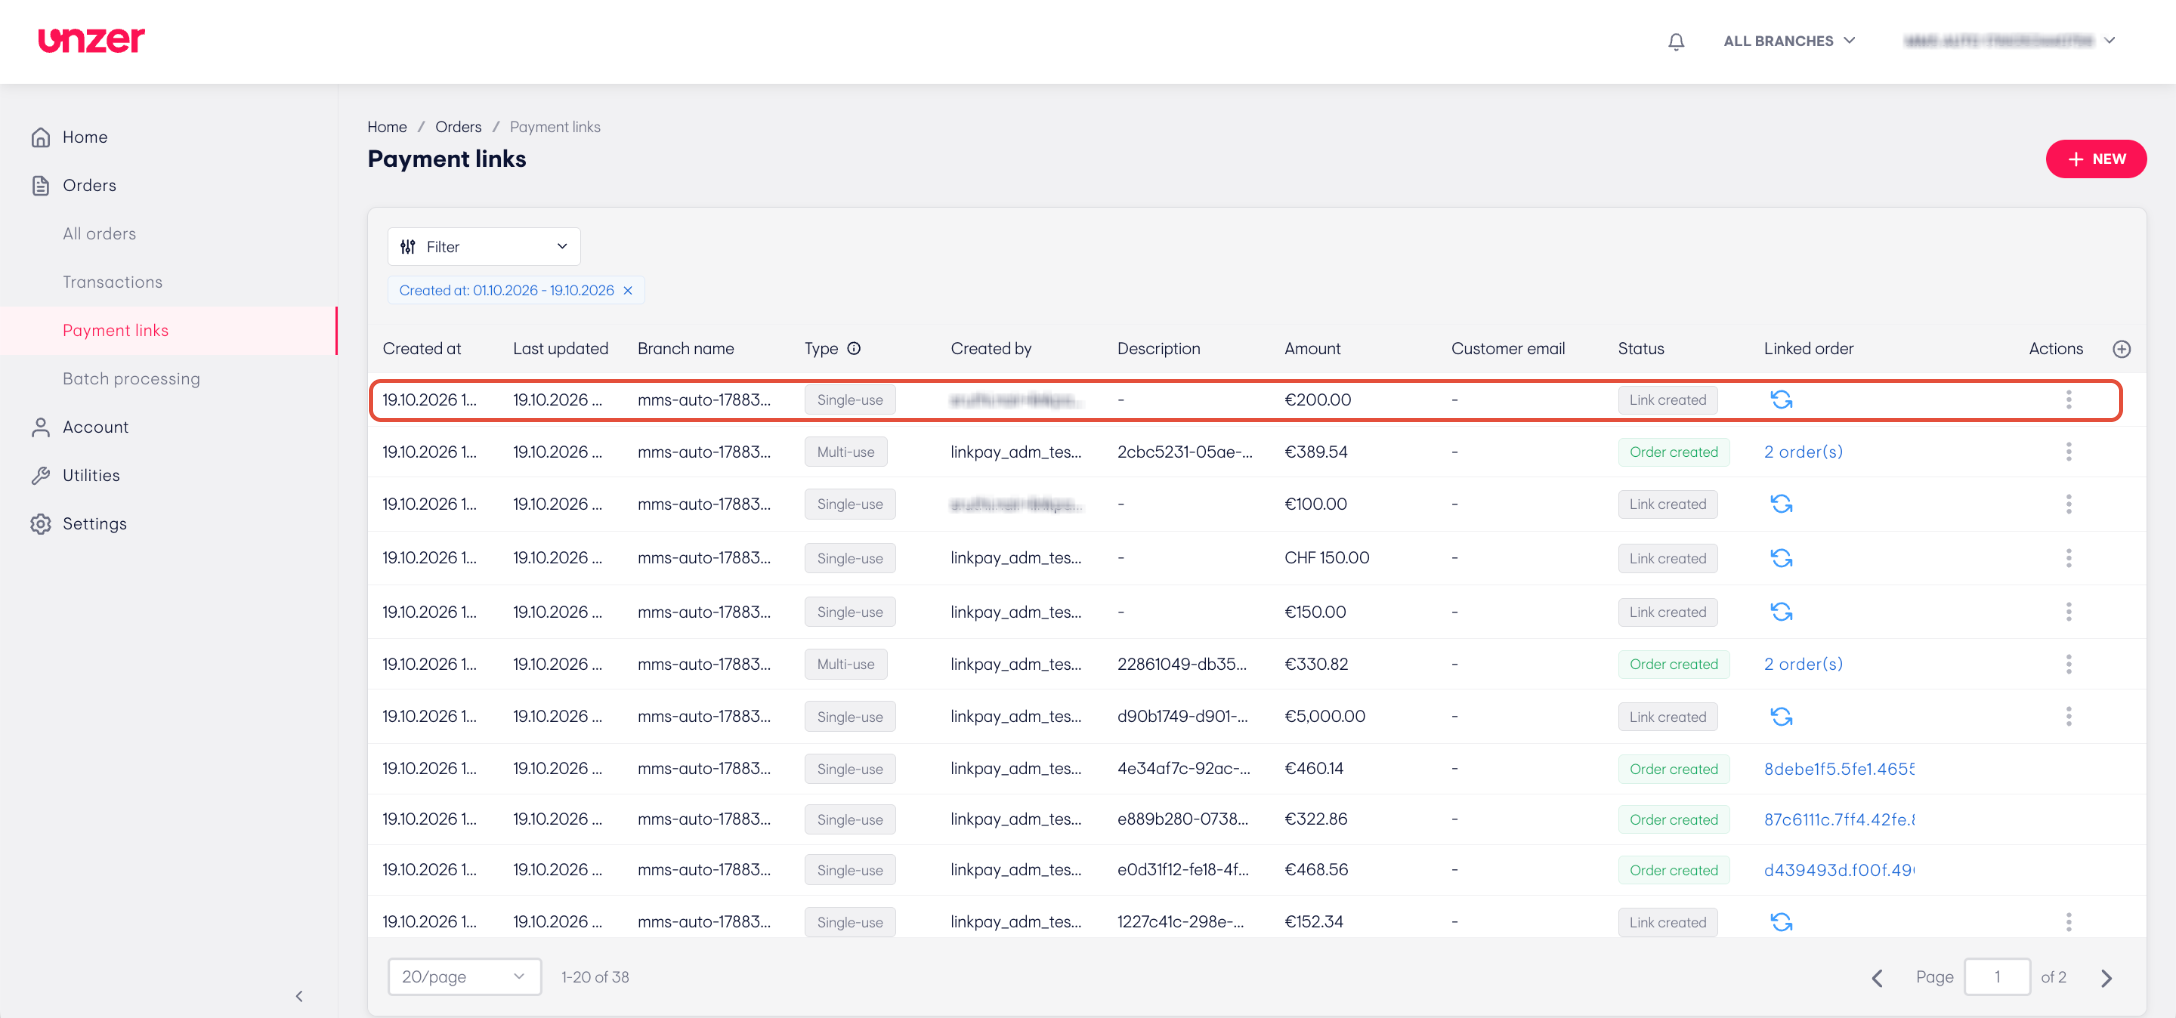This screenshot has width=2176, height=1018.
Task: Open the notifications bell
Action: pos(1676,41)
